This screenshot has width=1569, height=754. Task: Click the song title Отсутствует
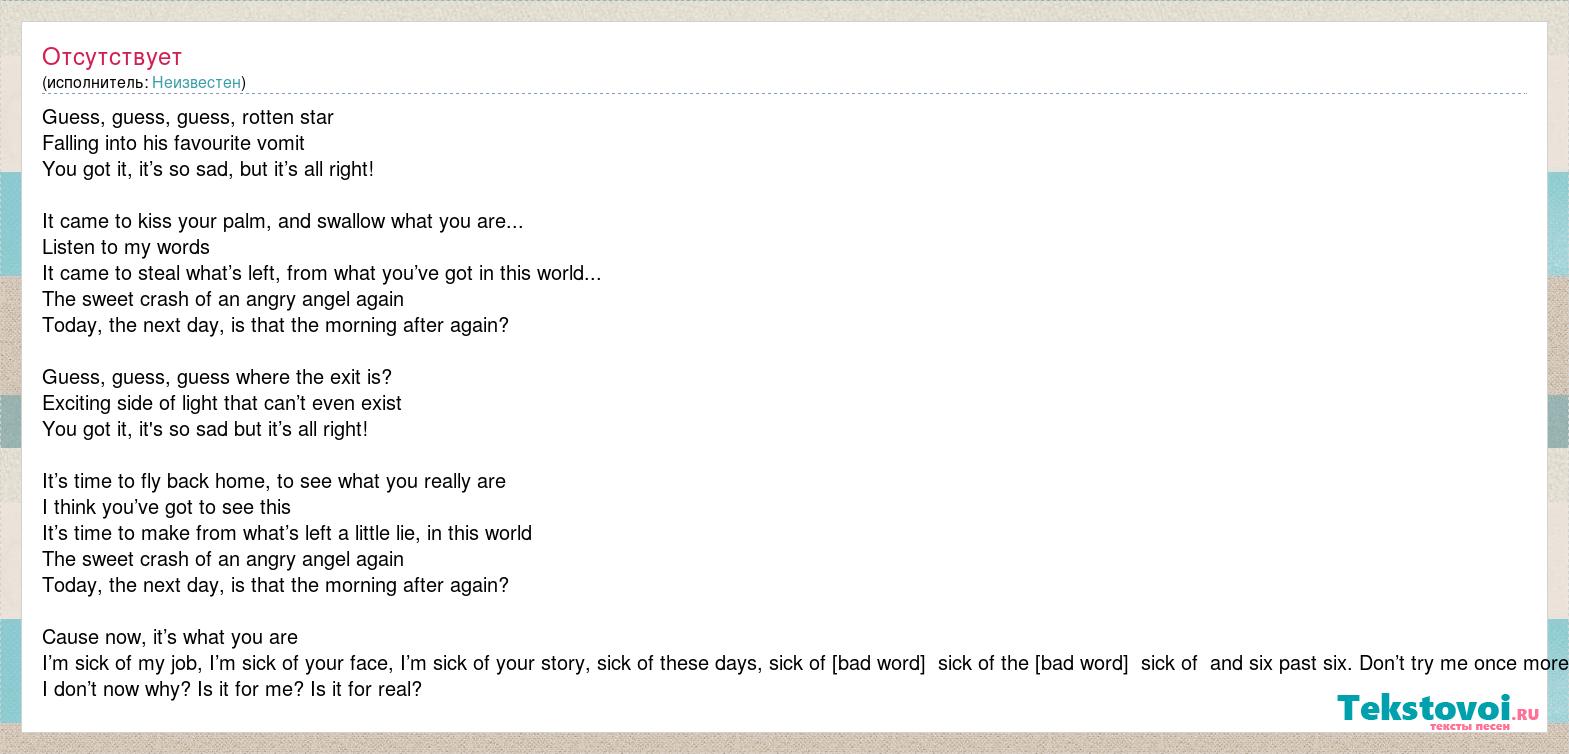pyautogui.click(x=112, y=57)
